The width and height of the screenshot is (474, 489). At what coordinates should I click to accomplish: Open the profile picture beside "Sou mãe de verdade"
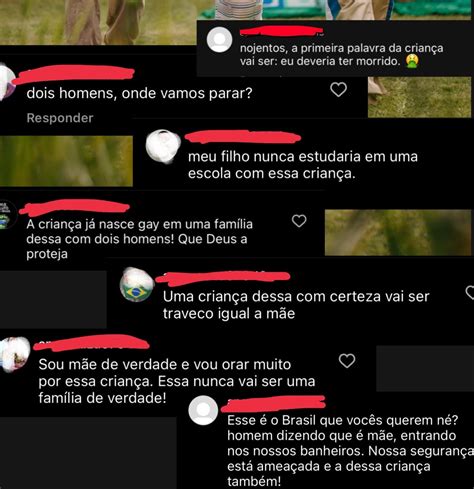13,354
